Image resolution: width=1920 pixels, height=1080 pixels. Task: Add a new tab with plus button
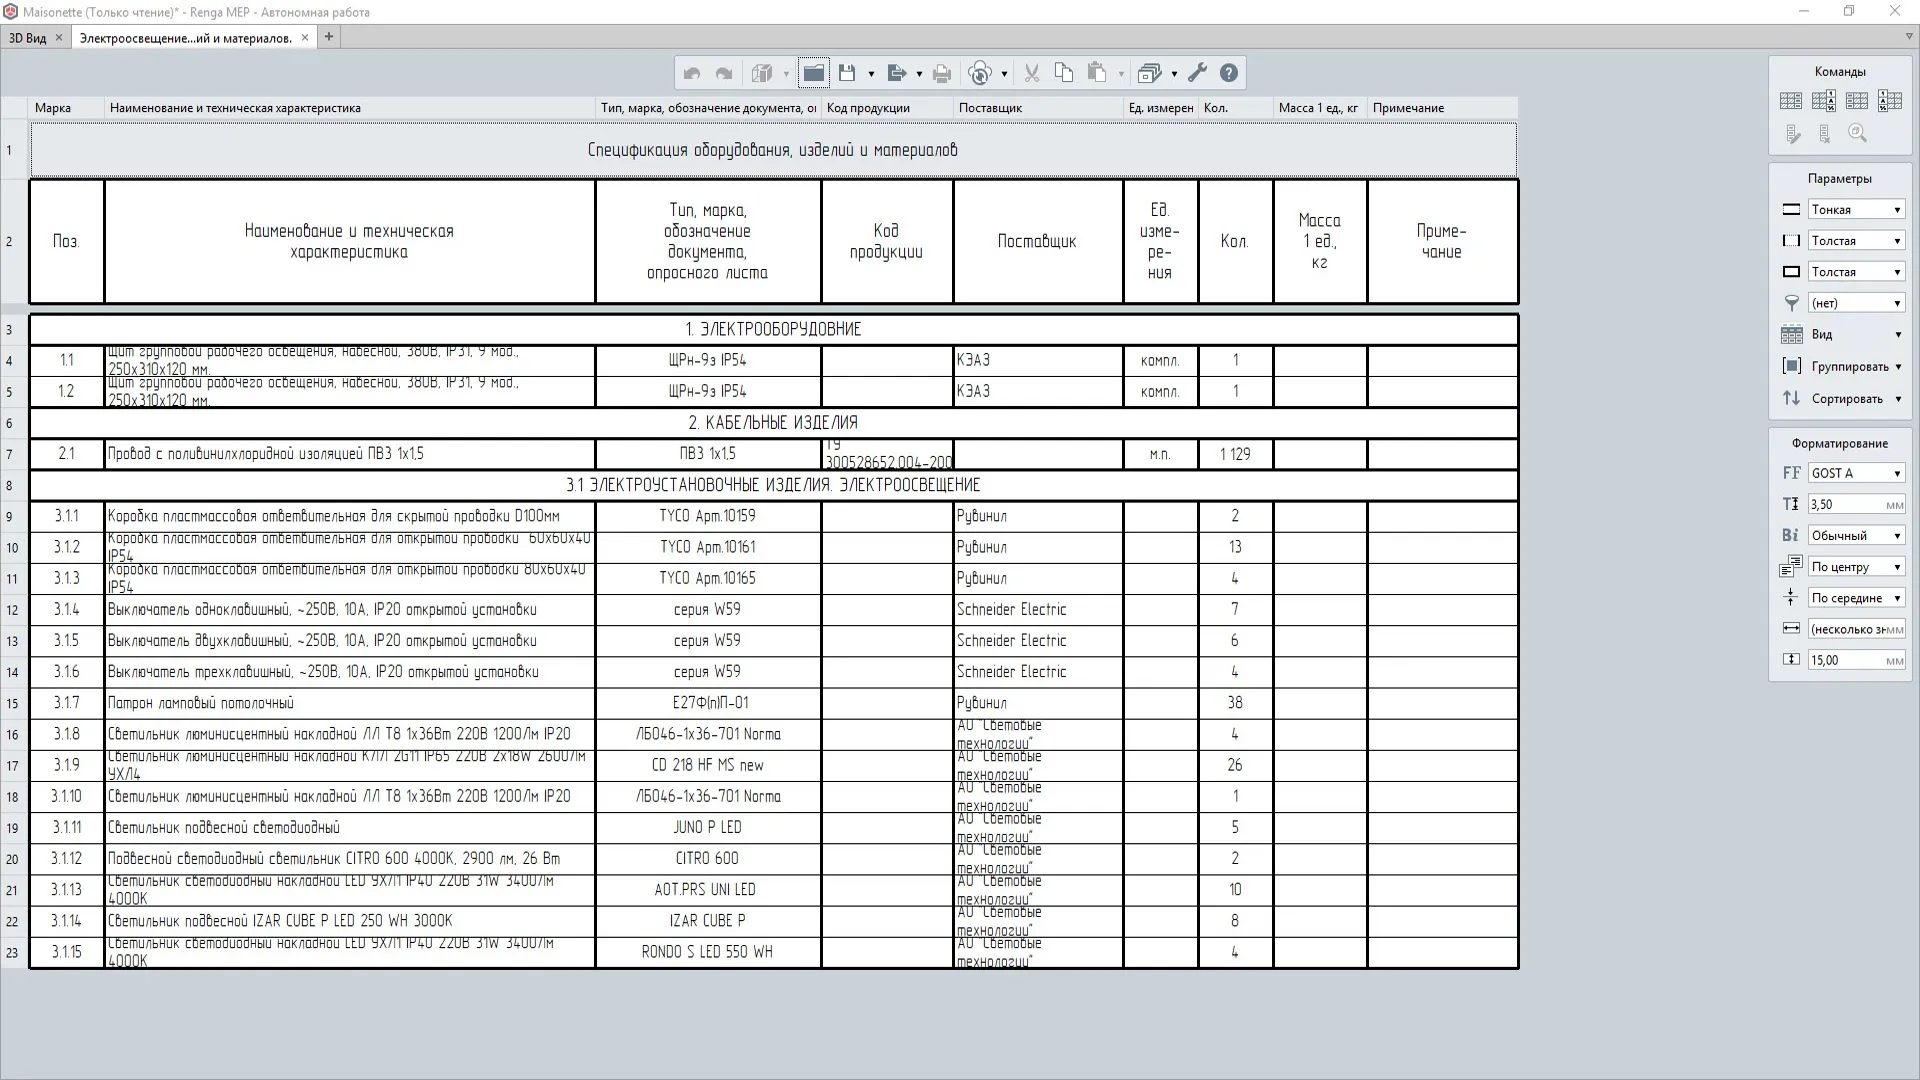click(x=329, y=37)
